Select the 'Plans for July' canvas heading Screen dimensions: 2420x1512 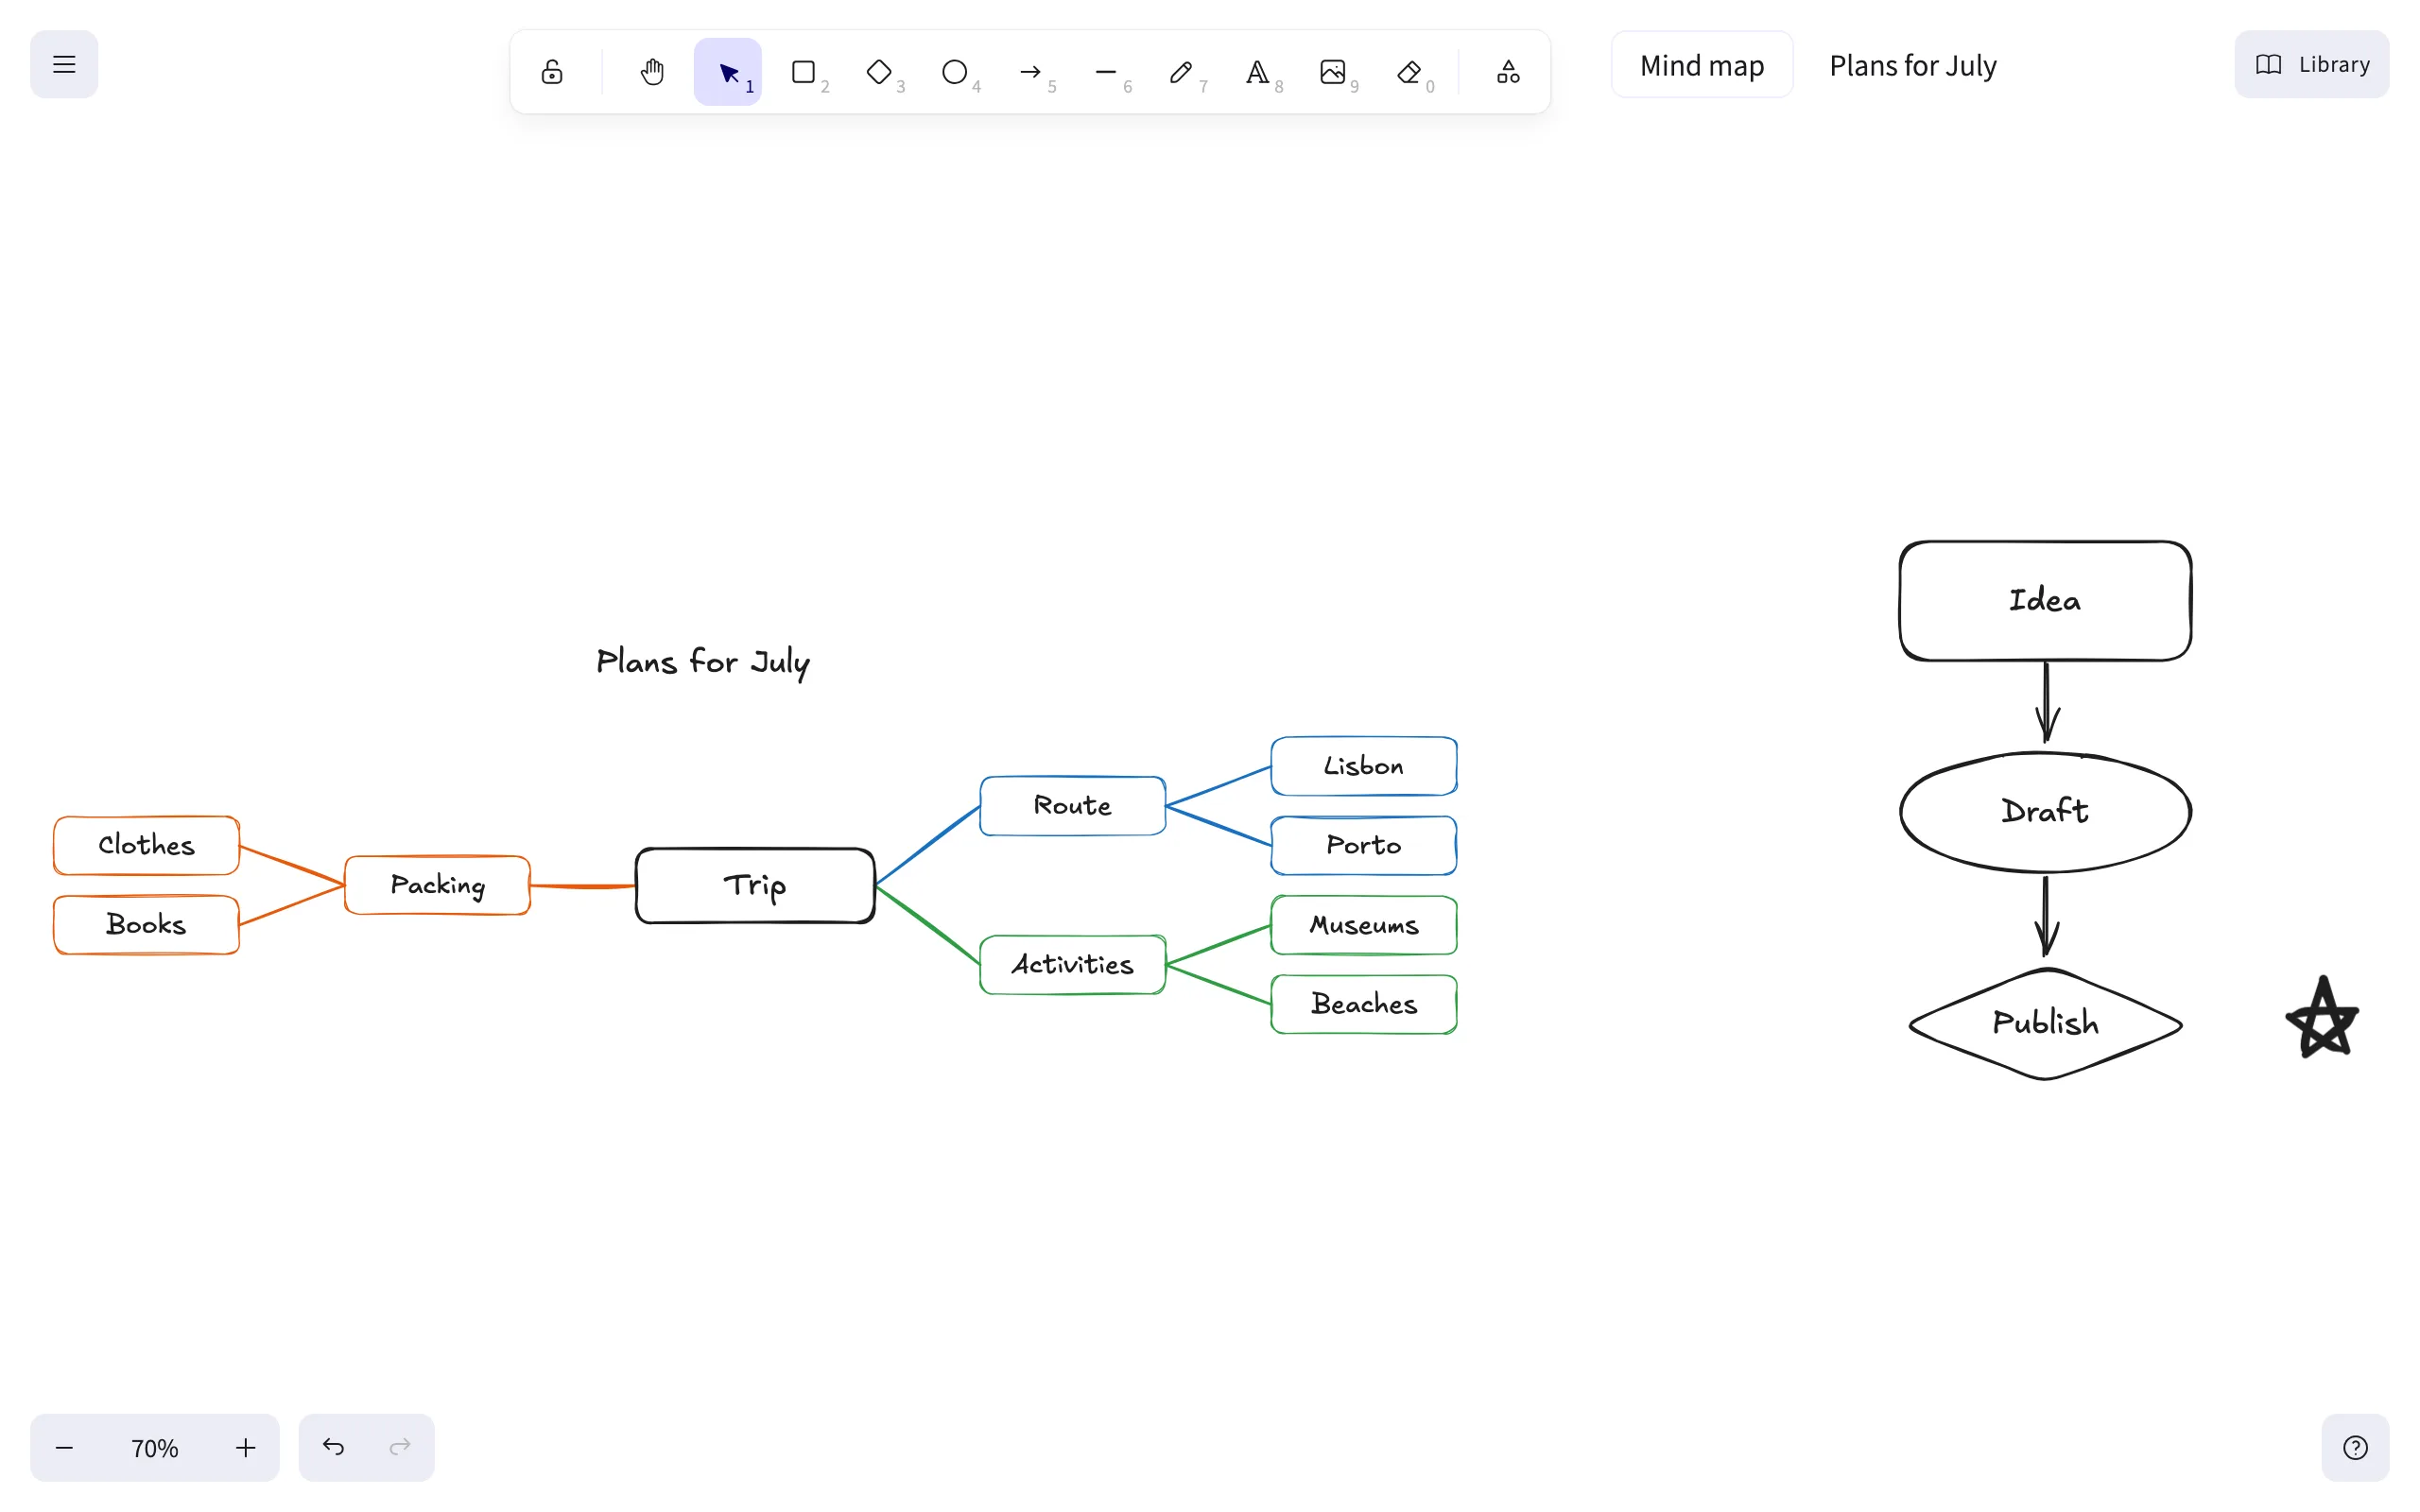pyautogui.click(x=703, y=662)
